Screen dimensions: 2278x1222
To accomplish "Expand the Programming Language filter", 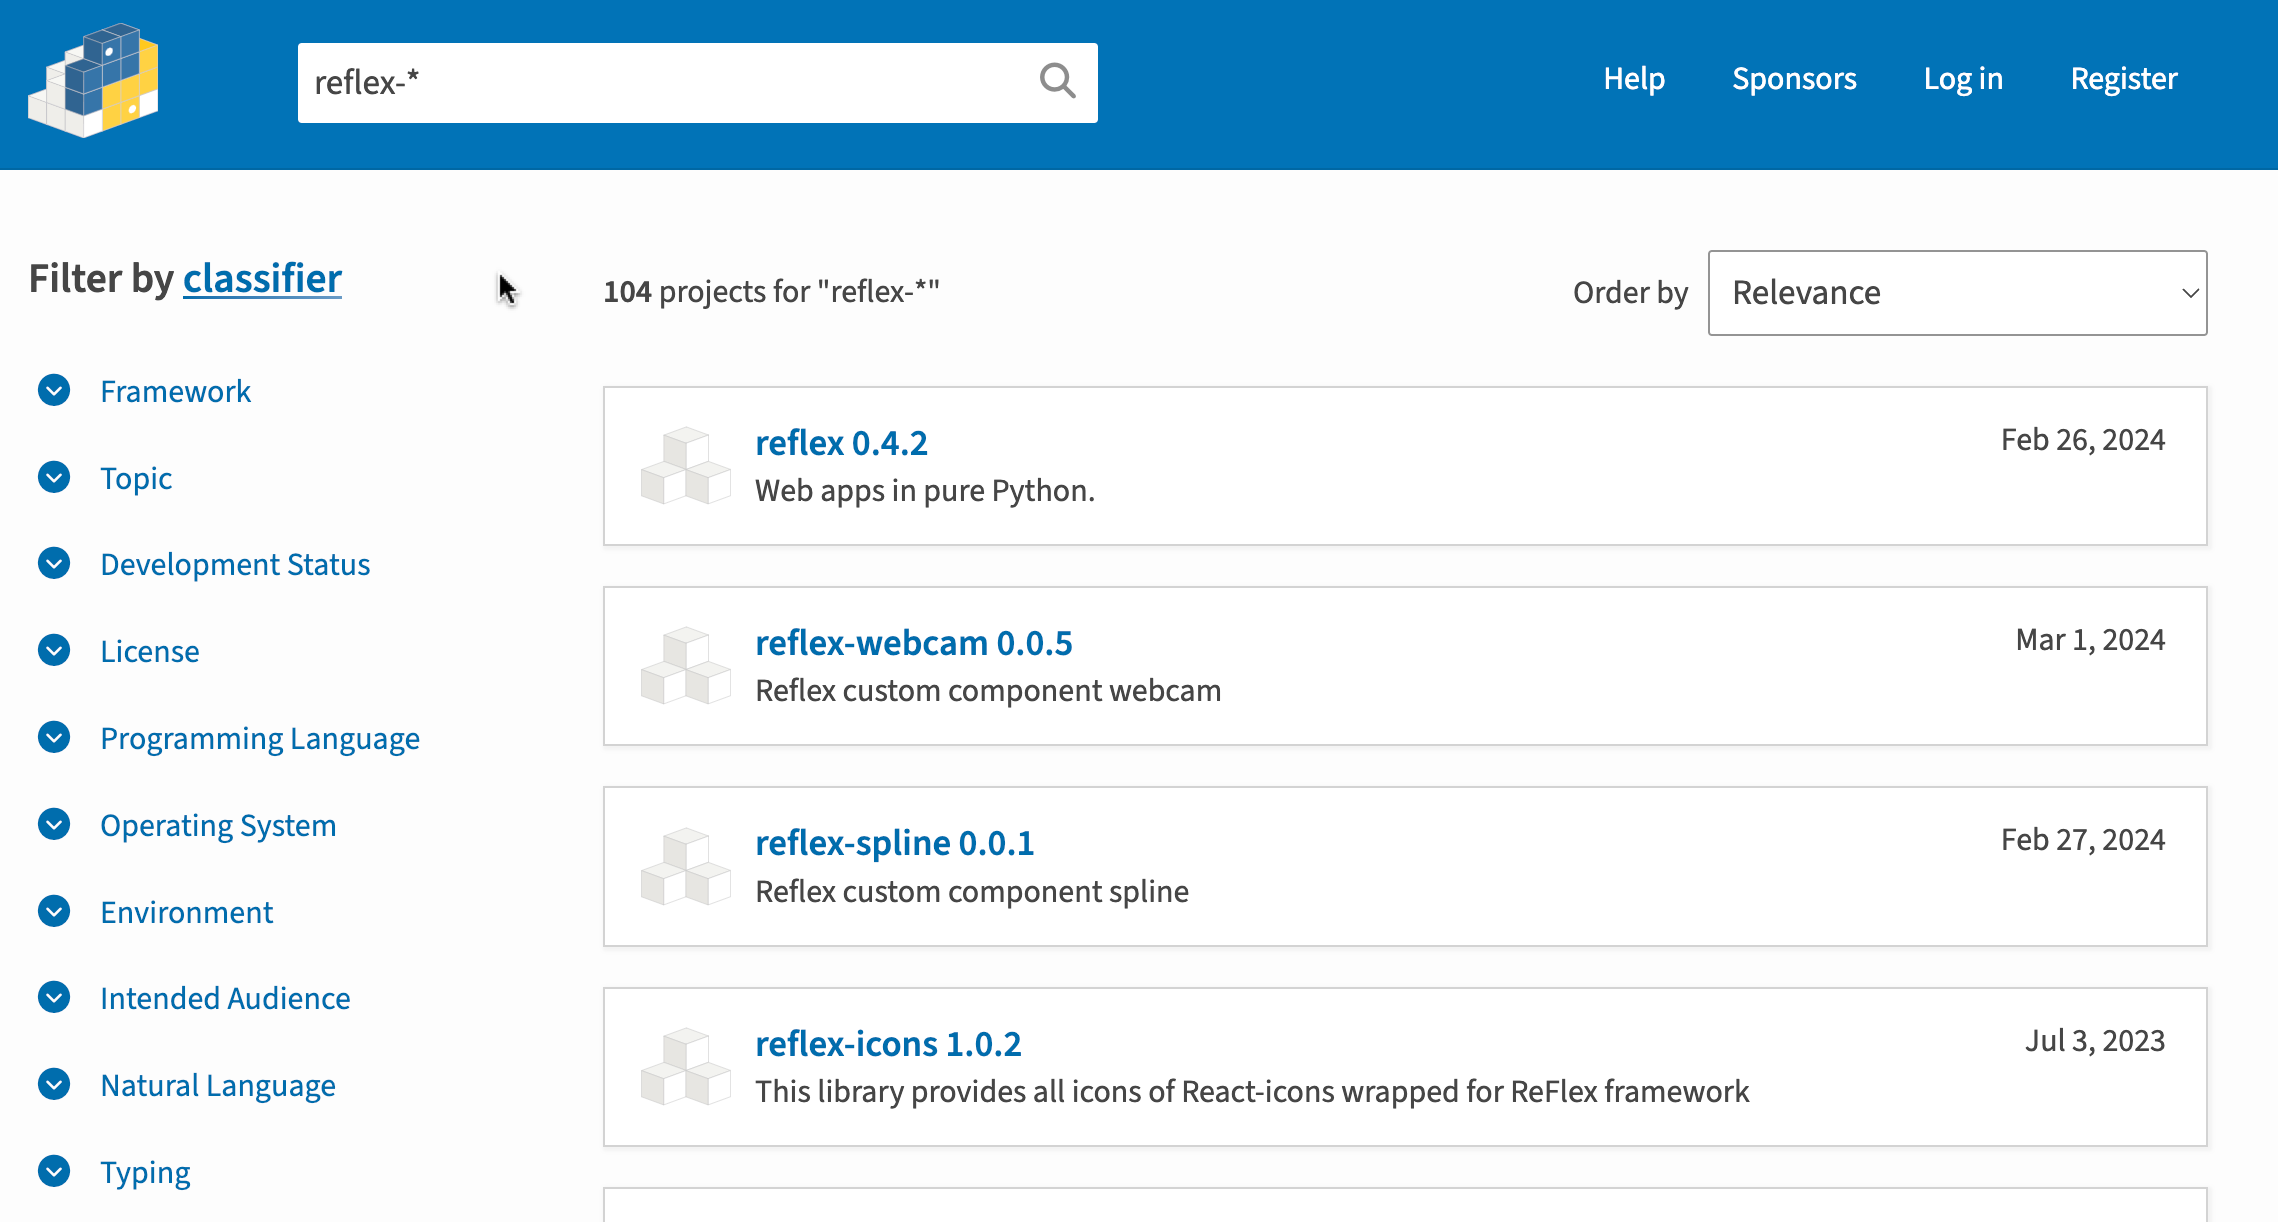I will pyautogui.click(x=54, y=737).
